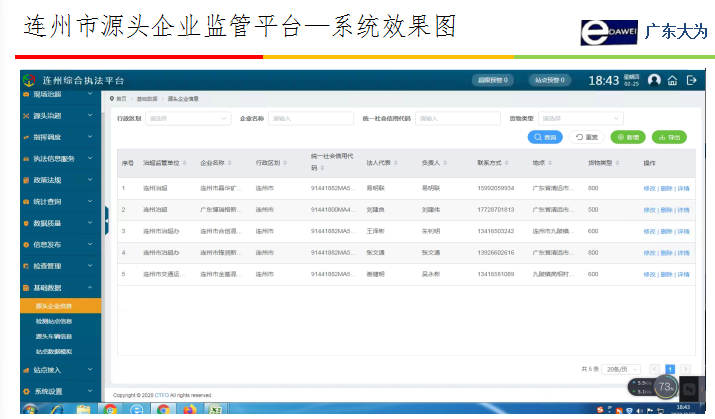
Task: Click the logout icon in top bar
Action: coord(691,80)
